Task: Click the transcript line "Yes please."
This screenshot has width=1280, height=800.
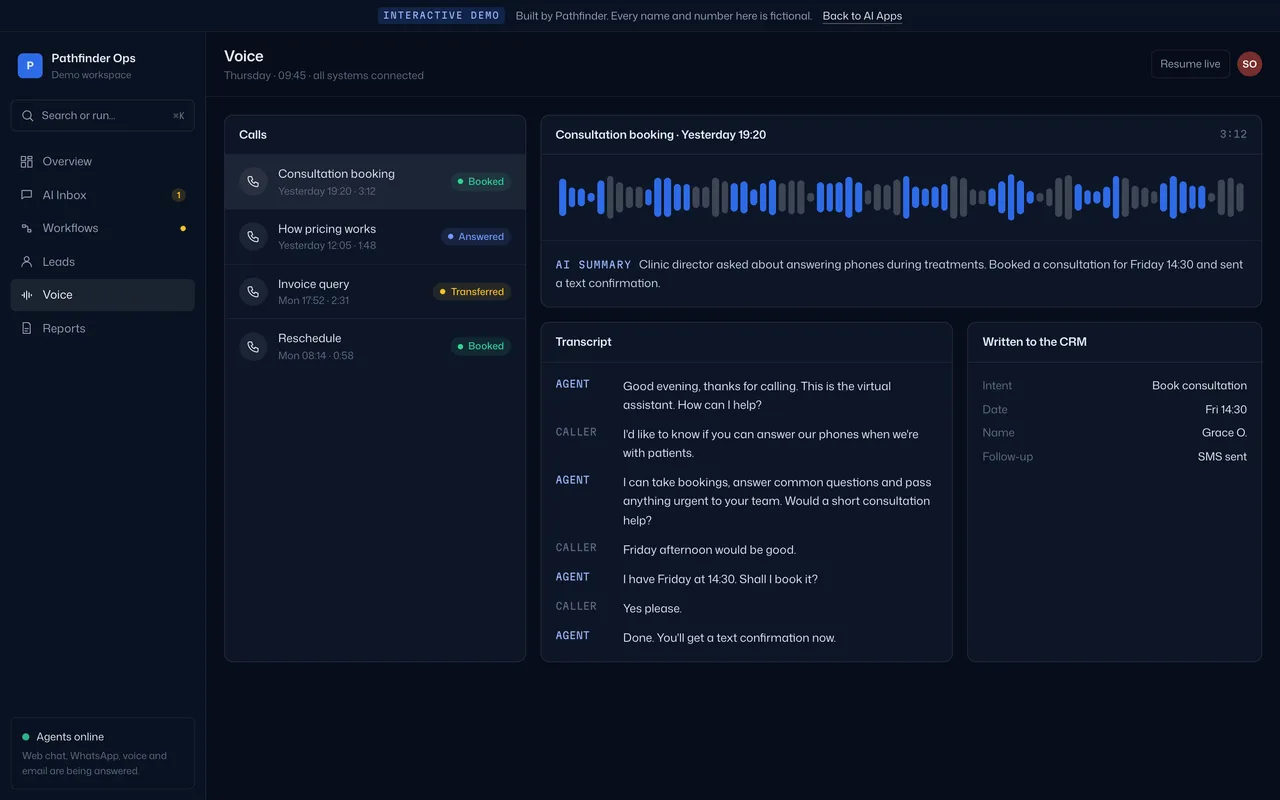Action: [x=652, y=609]
